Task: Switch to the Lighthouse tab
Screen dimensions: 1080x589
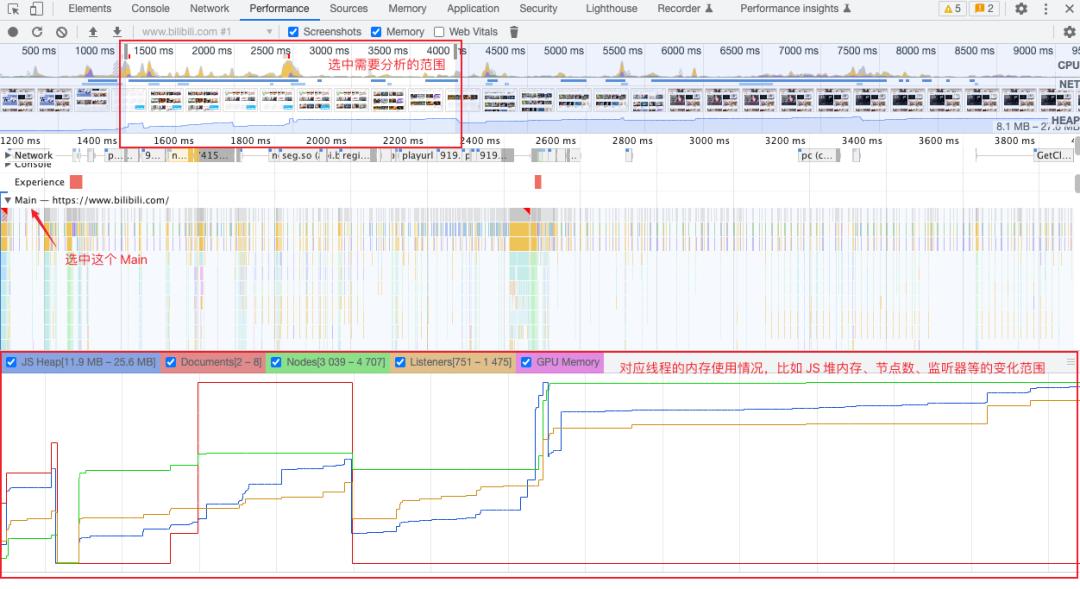Action: (610, 9)
